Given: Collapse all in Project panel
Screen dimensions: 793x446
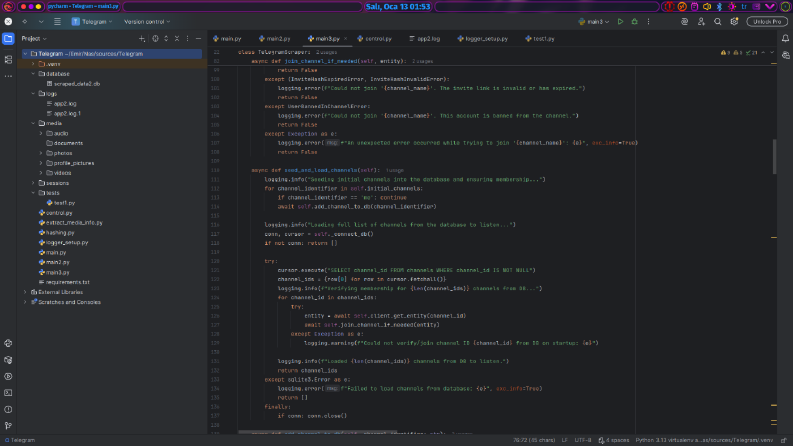Looking at the screenshot, I should [x=177, y=39].
